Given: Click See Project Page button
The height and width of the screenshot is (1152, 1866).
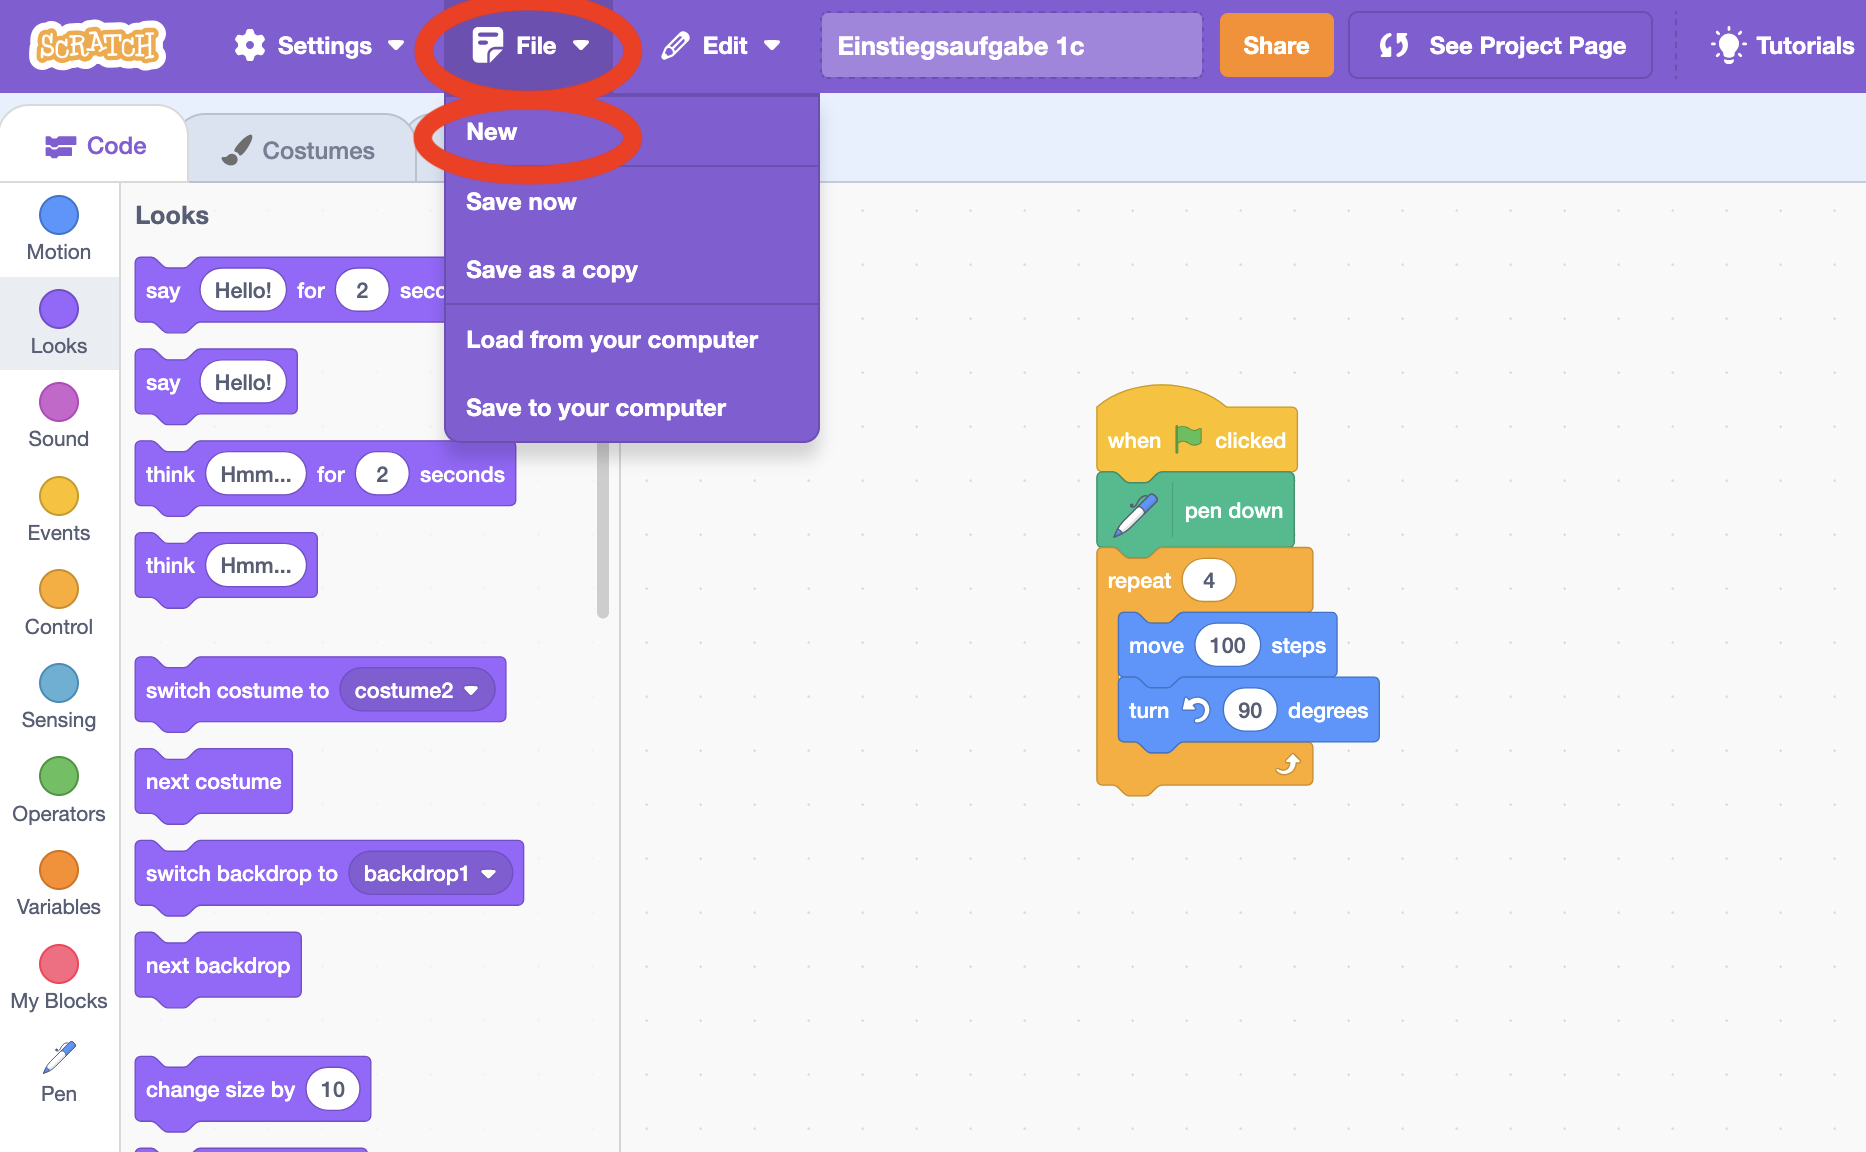Looking at the screenshot, I should coord(1500,46).
